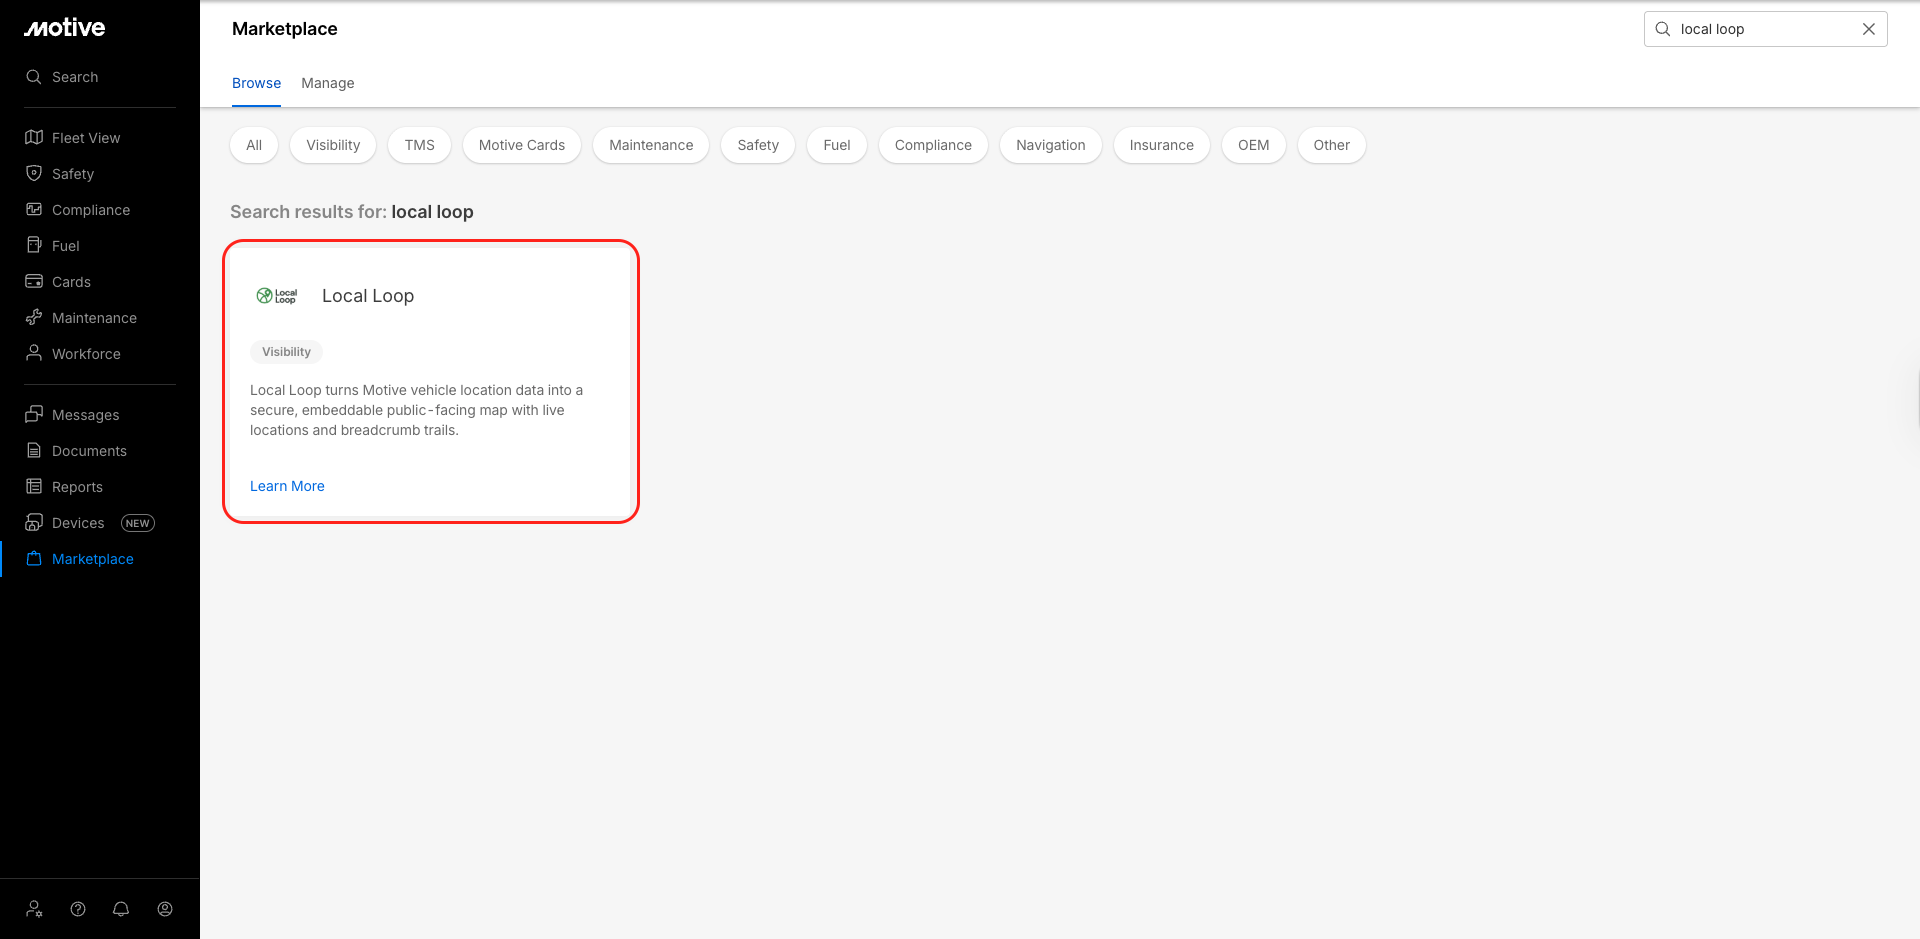The height and width of the screenshot is (939, 1920).
Task: Open the help question mark icon
Action: [x=78, y=909]
